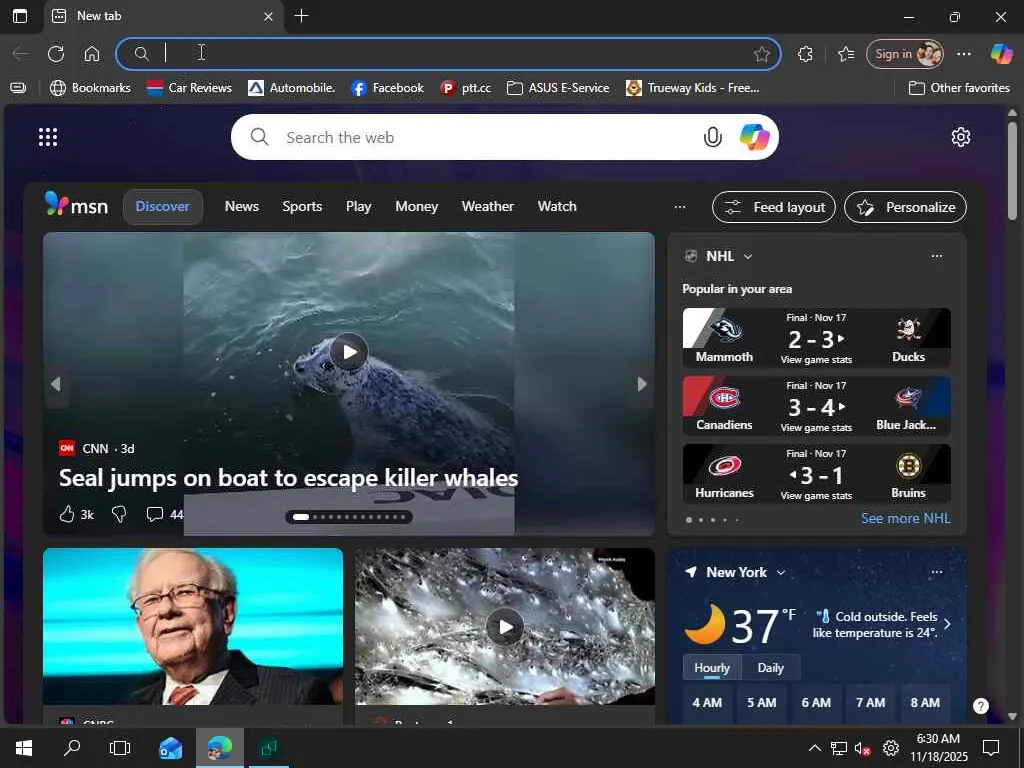Open the tab actions menu icon
1024x768 pixels.
(x=20, y=16)
